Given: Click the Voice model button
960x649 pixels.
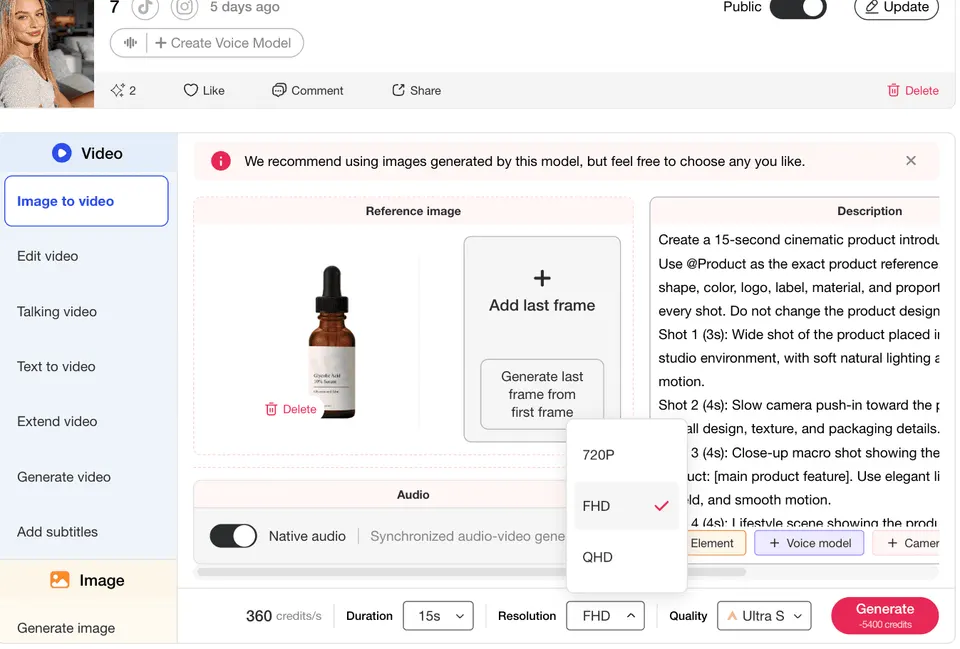Looking at the screenshot, I should coord(809,543).
